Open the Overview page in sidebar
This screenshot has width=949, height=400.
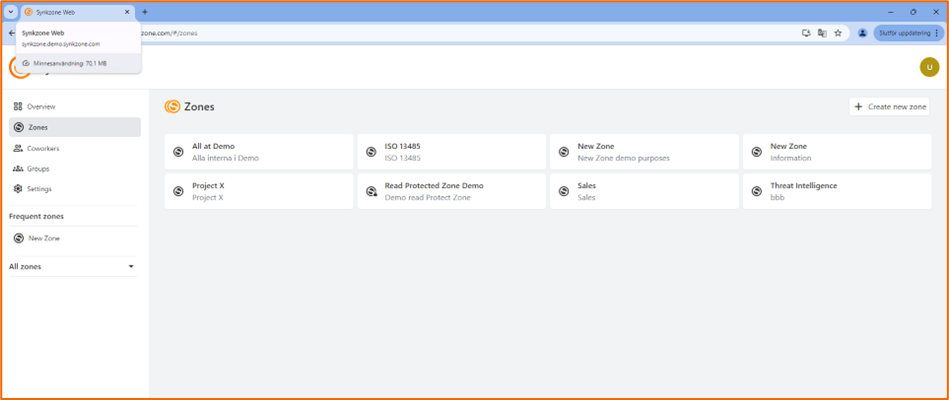point(41,106)
